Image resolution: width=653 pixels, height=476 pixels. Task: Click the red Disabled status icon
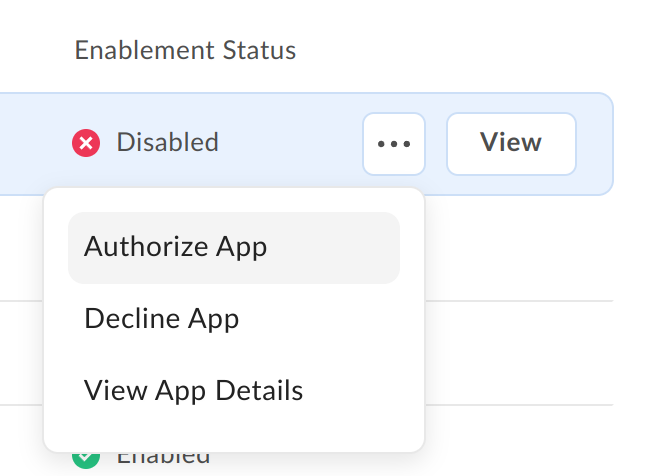(x=87, y=144)
